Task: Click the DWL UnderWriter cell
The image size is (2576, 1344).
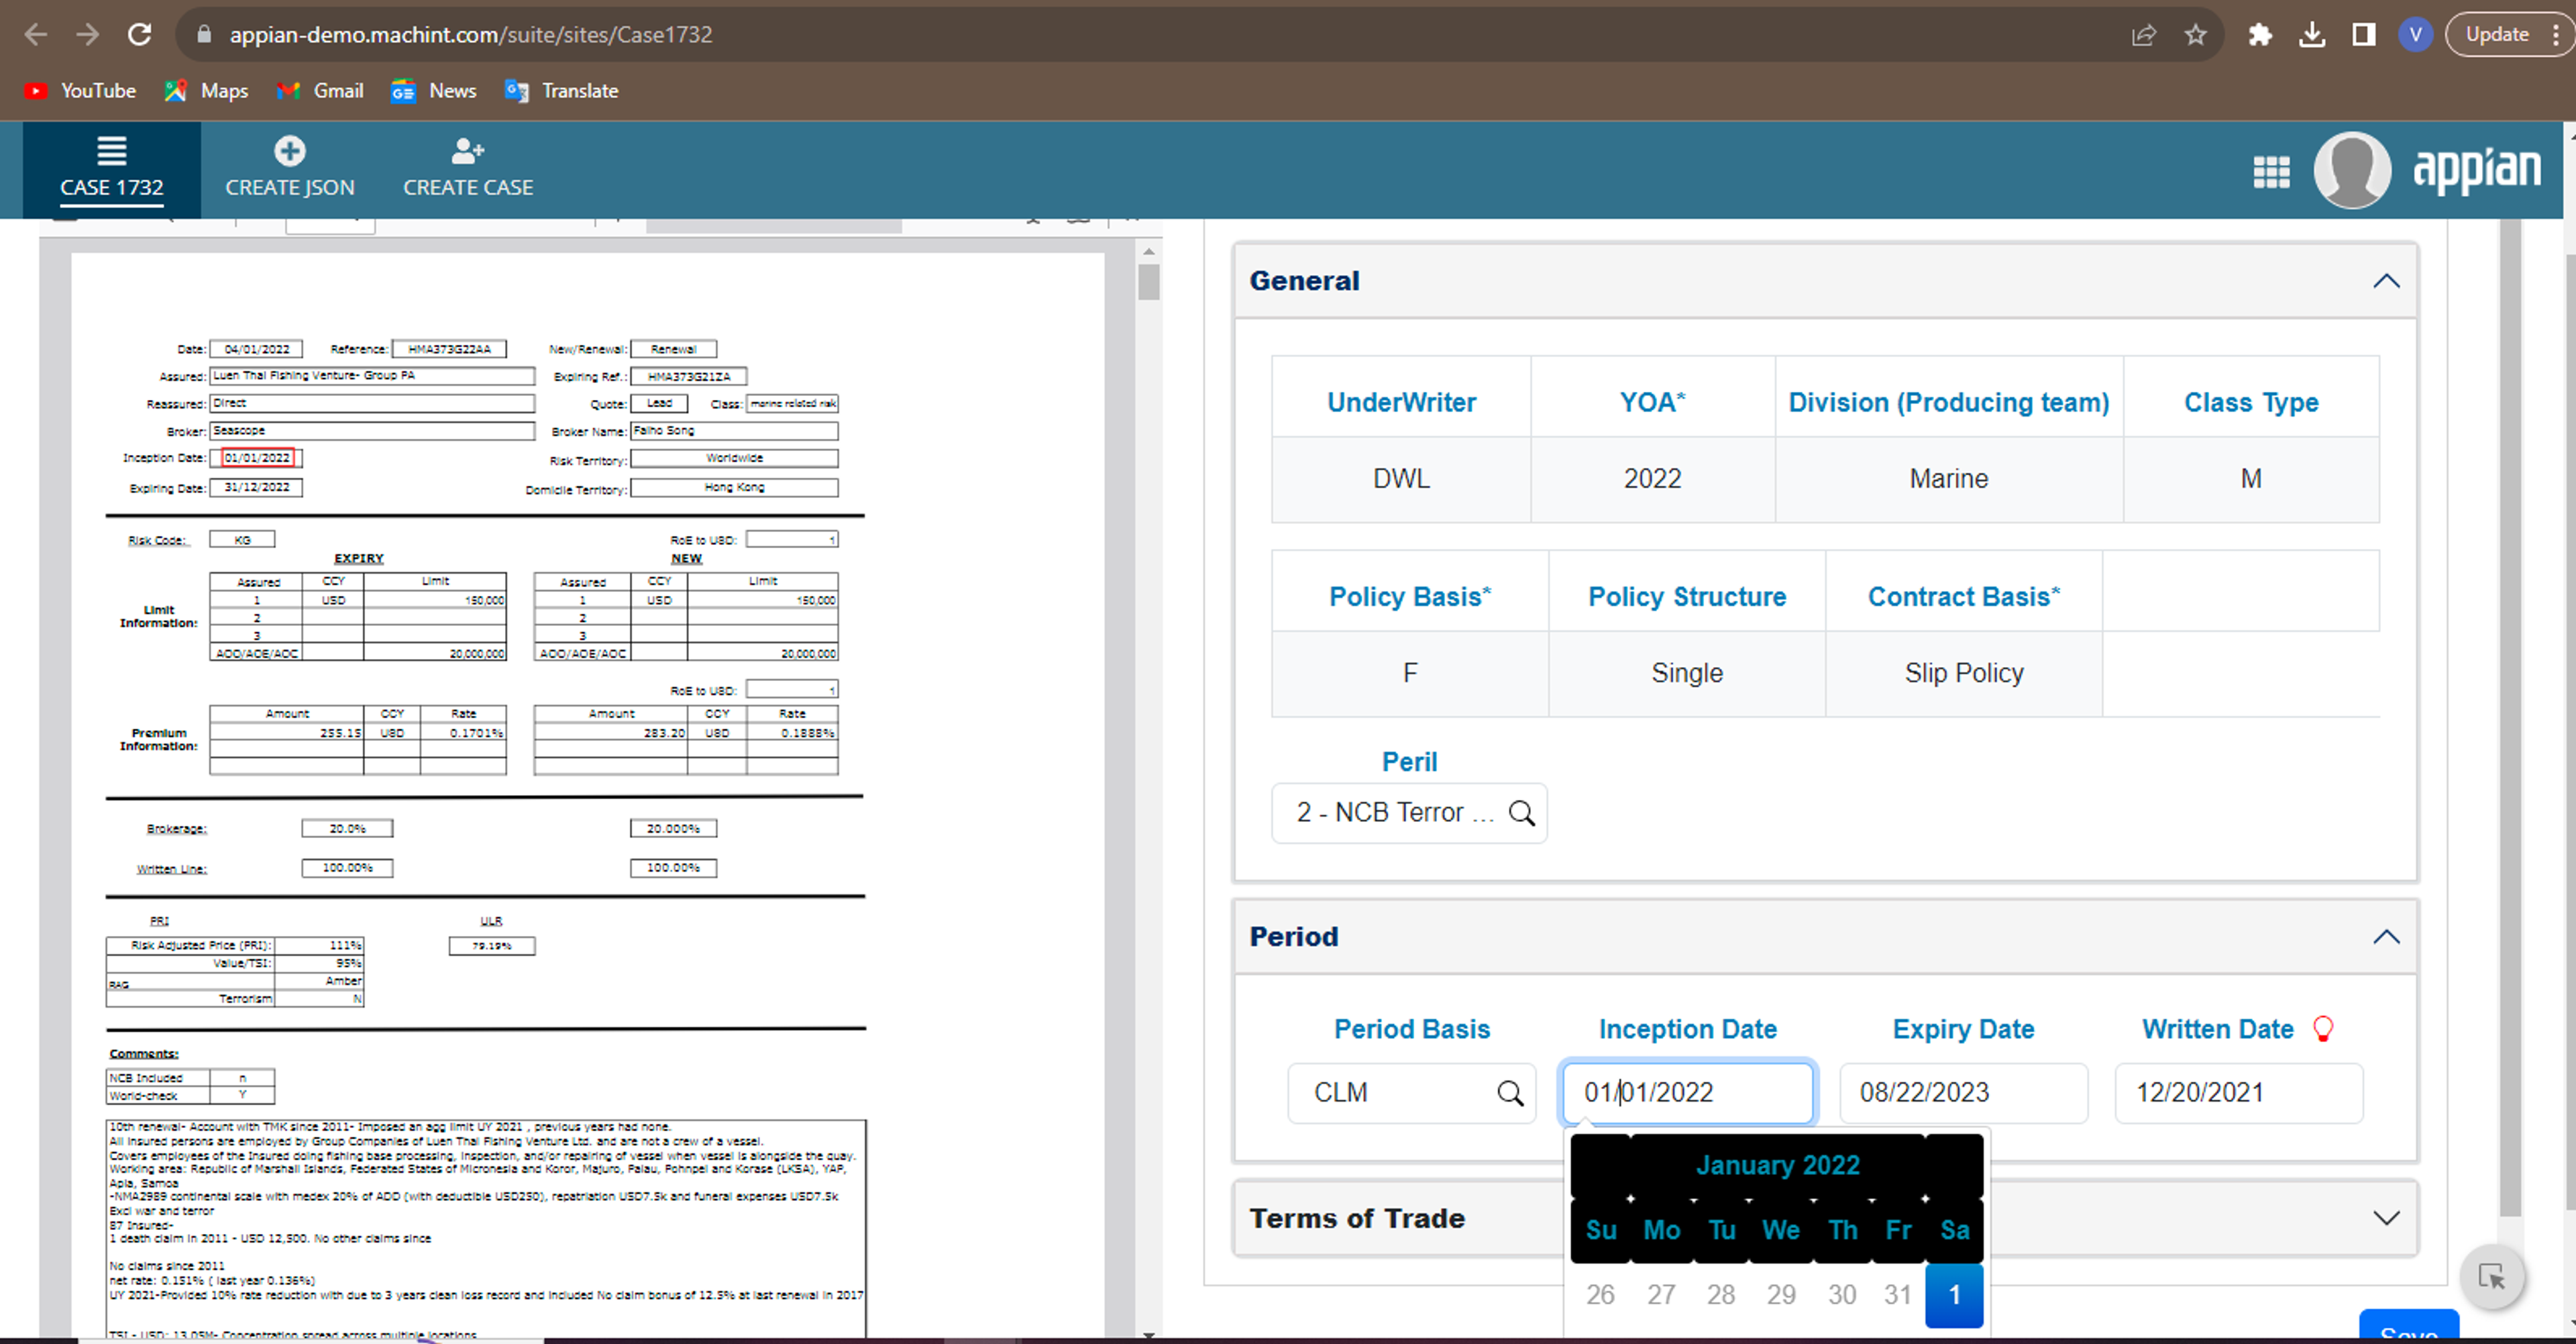Action: tap(1401, 479)
